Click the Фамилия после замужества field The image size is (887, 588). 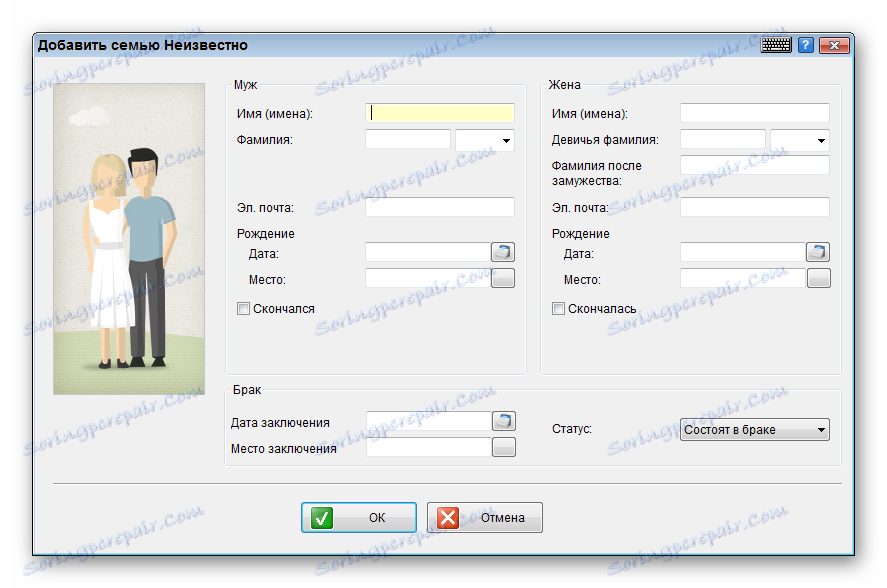pyautogui.click(x=755, y=165)
